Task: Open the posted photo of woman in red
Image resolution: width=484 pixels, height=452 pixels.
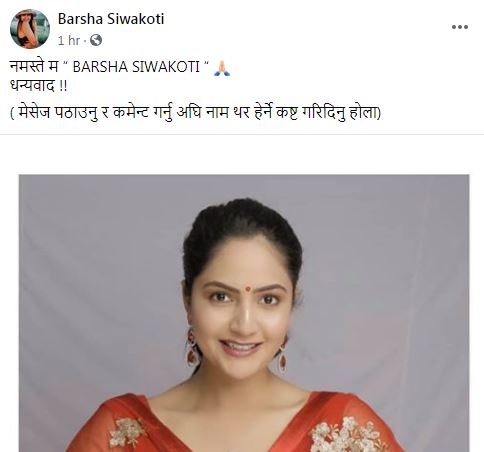Action: (x=244, y=313)
